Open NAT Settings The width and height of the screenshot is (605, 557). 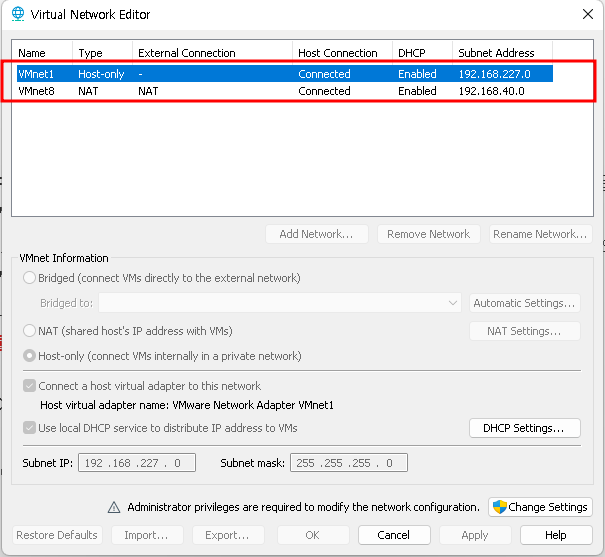click(525, 331)
